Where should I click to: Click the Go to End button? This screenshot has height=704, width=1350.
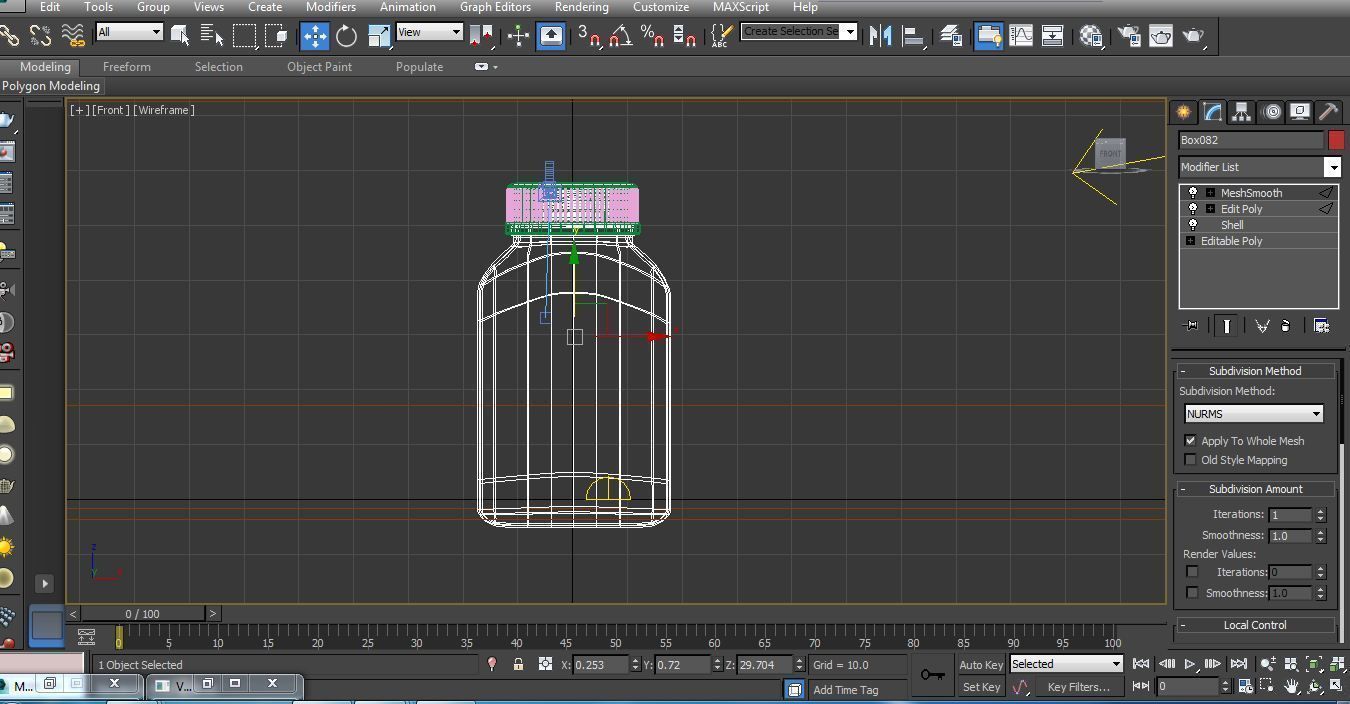(x=1238, y=664)
